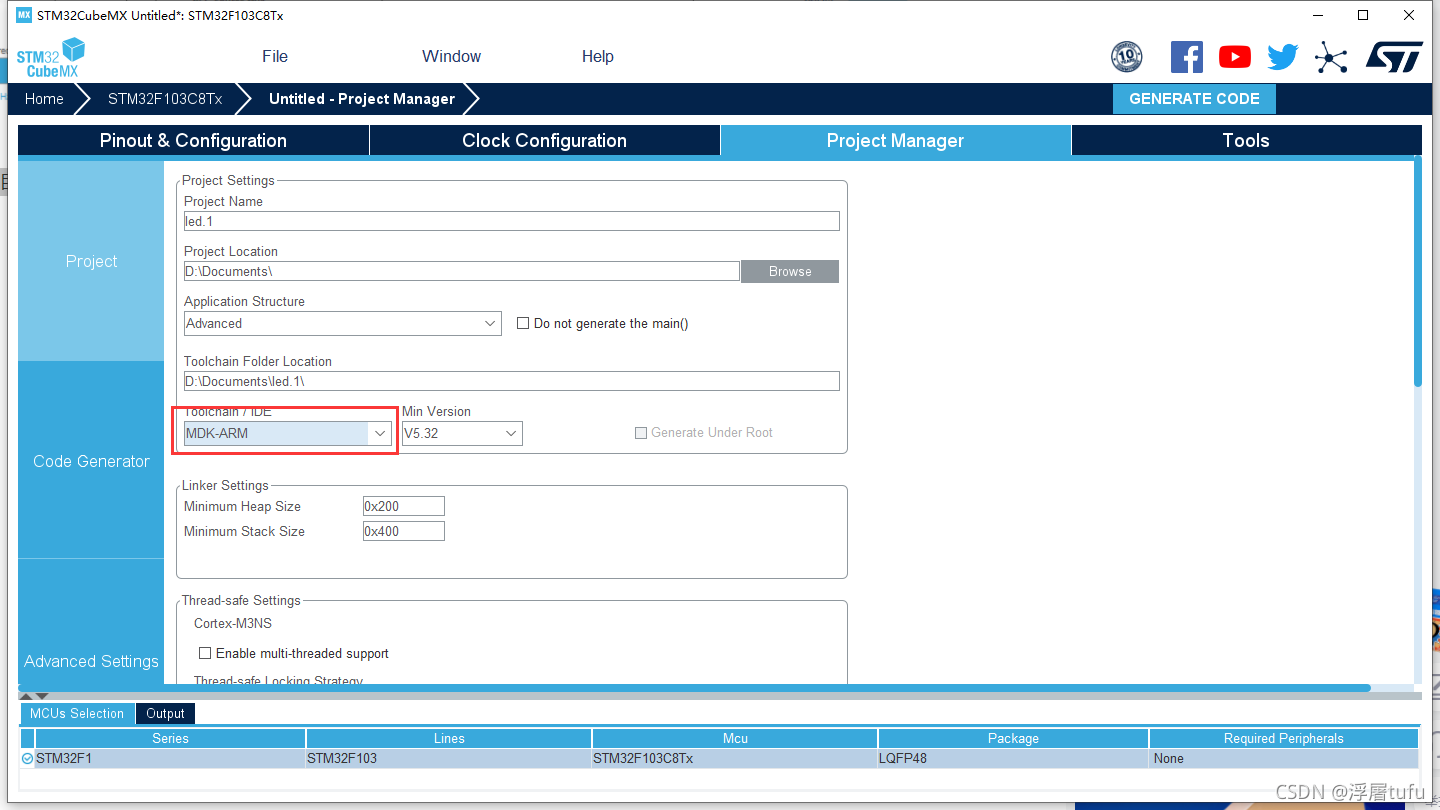Screen dimensions: 1440x810
Task: Open the Twitter bird icon link
Action: (x=1283, y=57)
